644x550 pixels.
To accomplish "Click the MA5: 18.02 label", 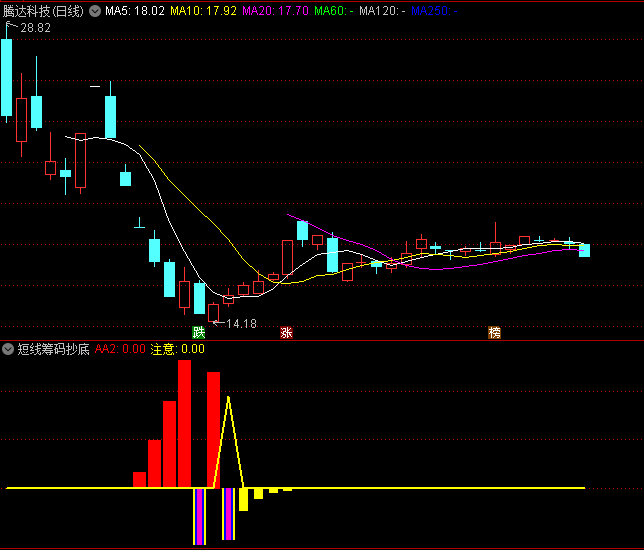I will pos(135,11).
